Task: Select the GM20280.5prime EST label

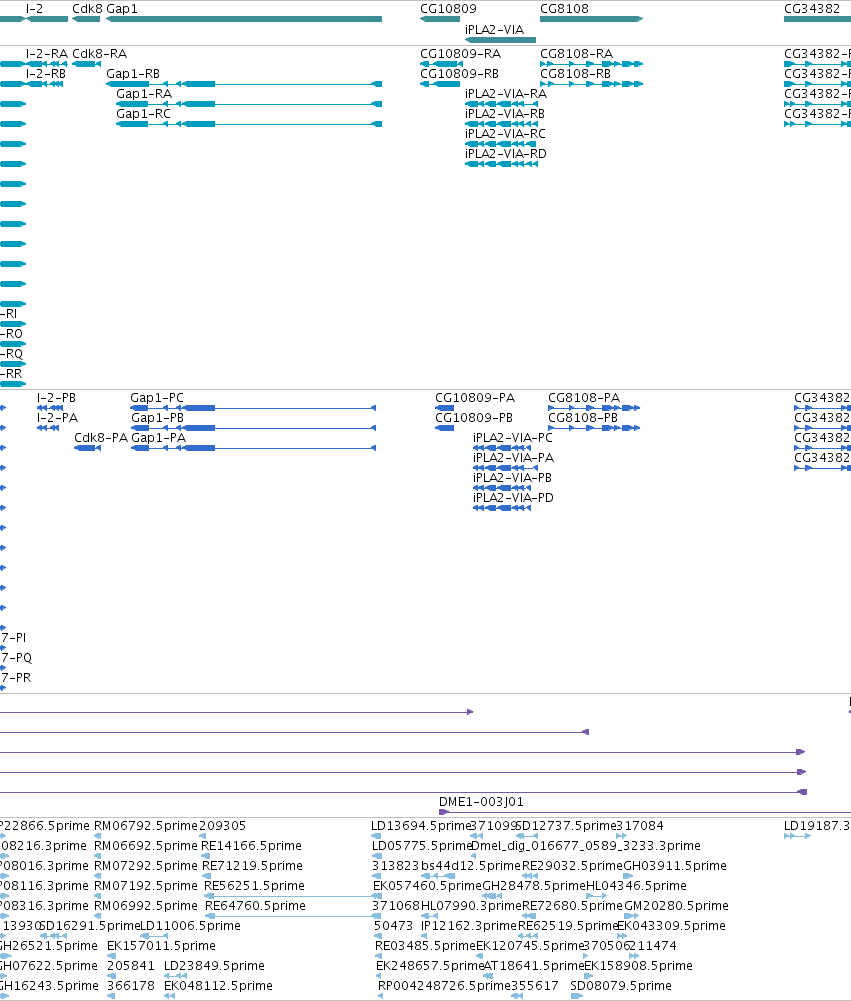Action: coord(676,906)
